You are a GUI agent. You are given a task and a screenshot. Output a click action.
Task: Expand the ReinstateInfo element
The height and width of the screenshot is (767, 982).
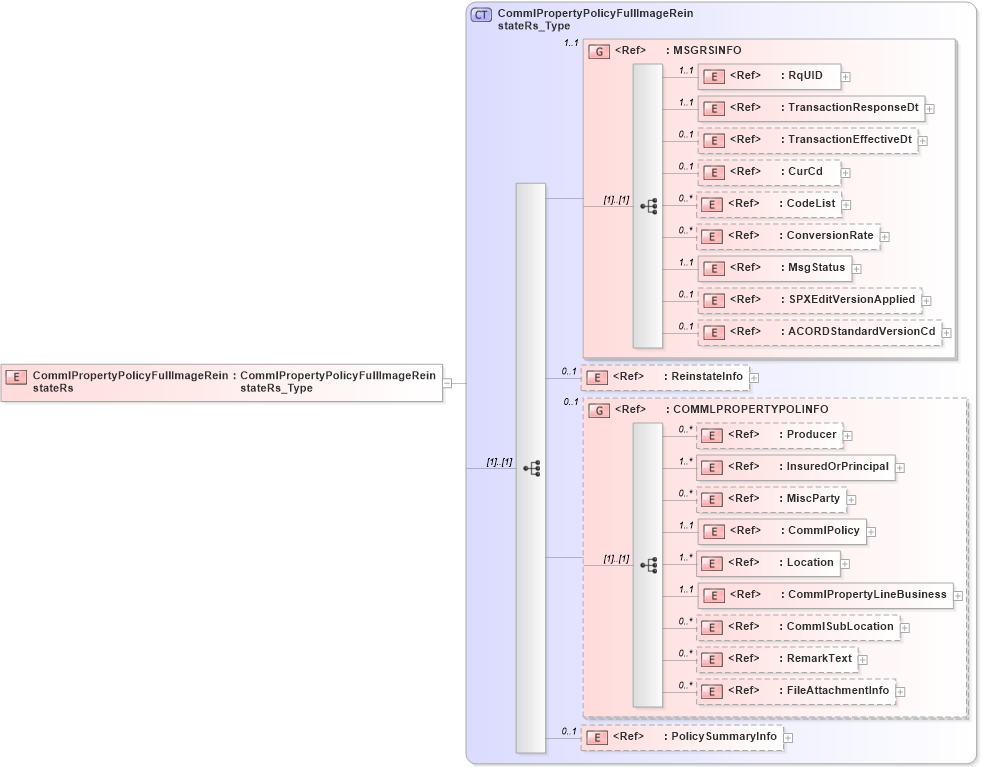point(752,378)
